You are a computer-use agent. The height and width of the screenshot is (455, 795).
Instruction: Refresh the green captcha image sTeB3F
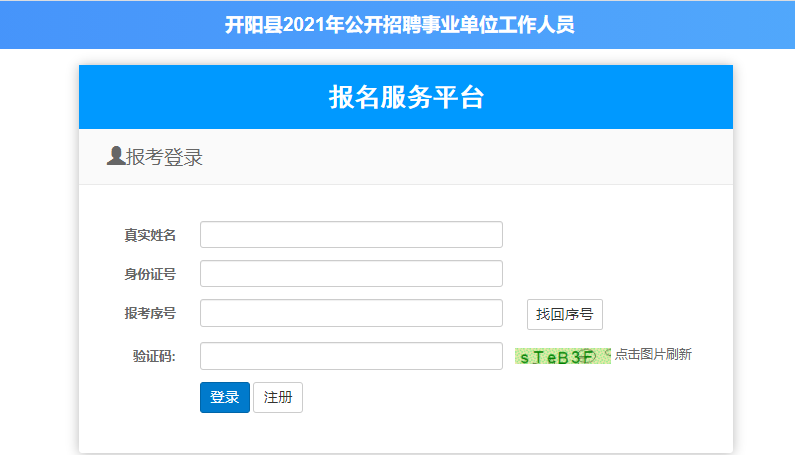563,356
